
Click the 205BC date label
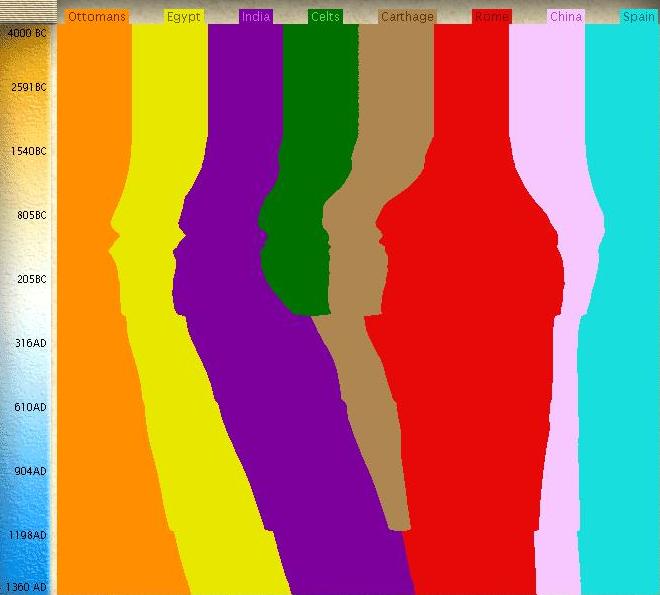(x=32, y=279)
